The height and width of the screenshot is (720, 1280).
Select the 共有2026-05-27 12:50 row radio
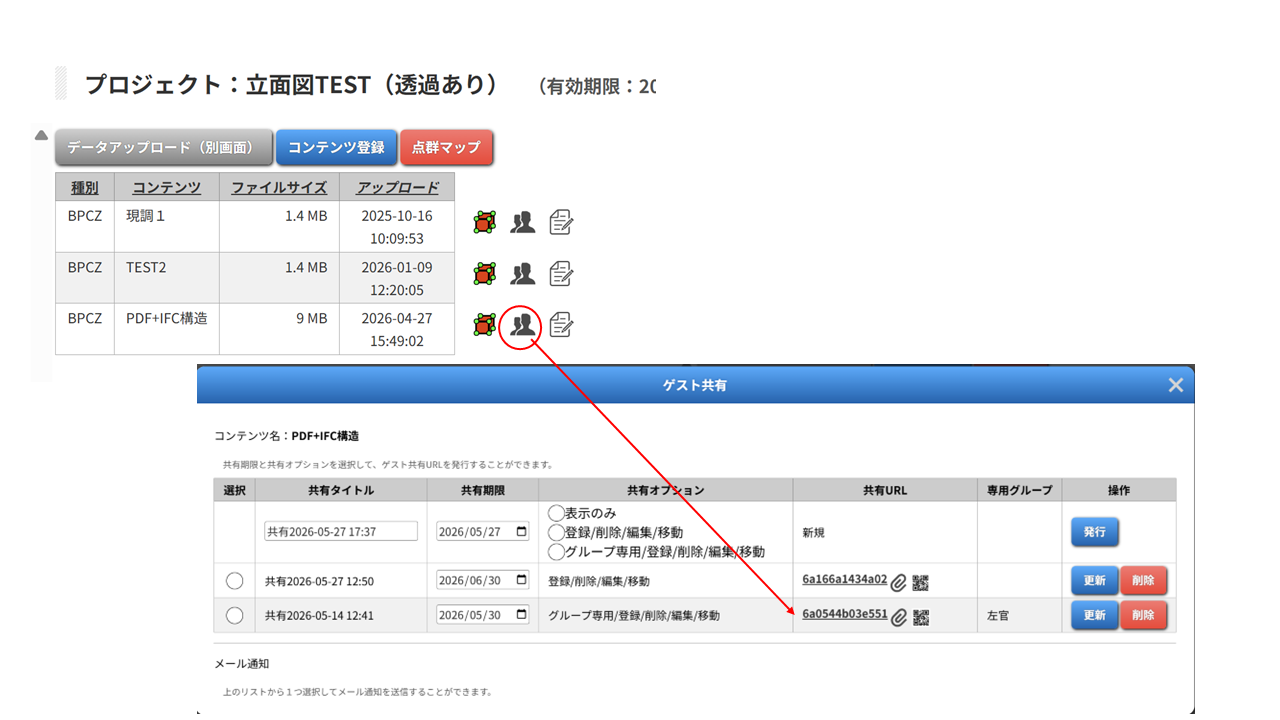234,581
